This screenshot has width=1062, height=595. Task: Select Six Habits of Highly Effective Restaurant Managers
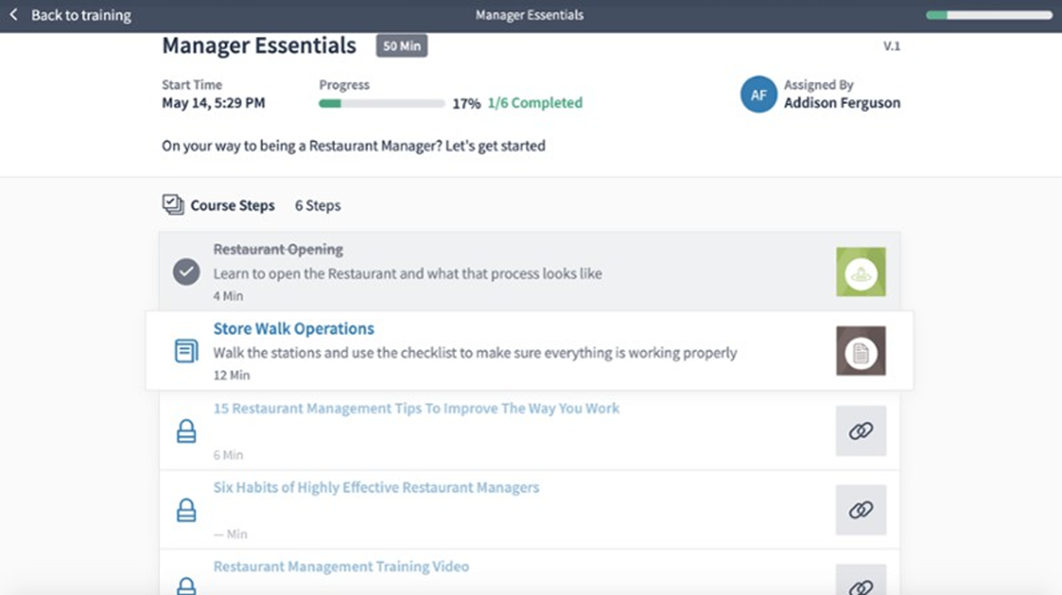(x=376, y=488)
